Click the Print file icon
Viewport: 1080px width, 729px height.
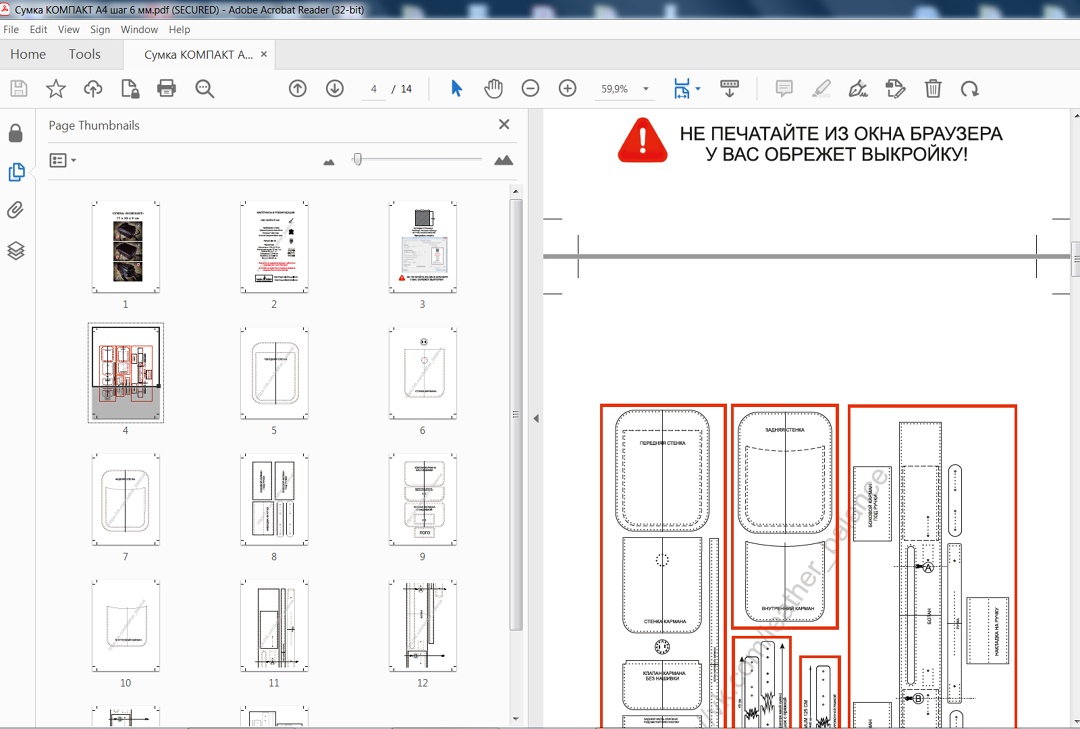(x=167, y=89)
